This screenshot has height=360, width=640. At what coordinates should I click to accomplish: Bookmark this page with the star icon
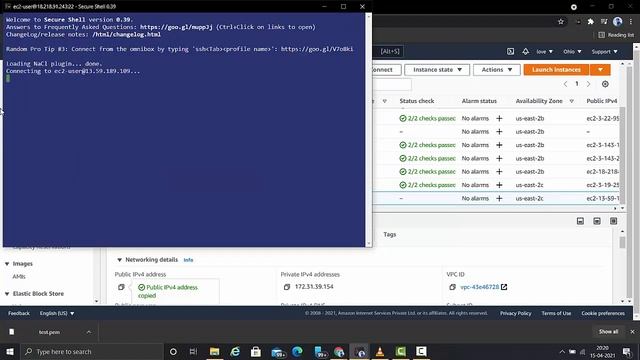click(561, 22)
